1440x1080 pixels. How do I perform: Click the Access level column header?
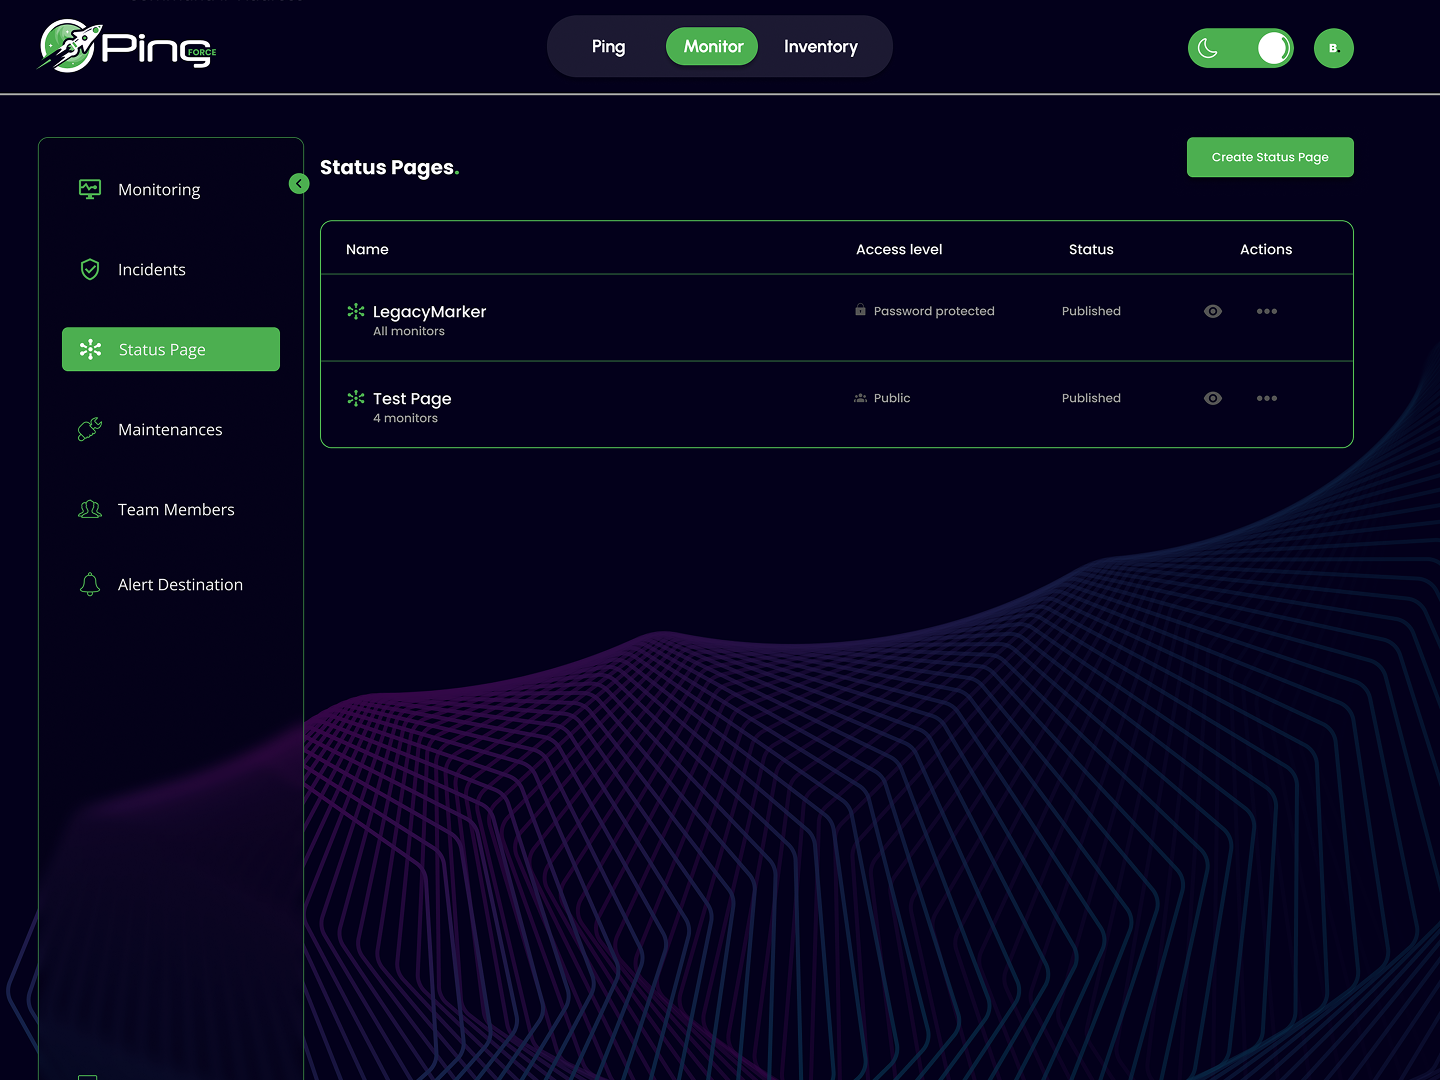coord(899,249)
